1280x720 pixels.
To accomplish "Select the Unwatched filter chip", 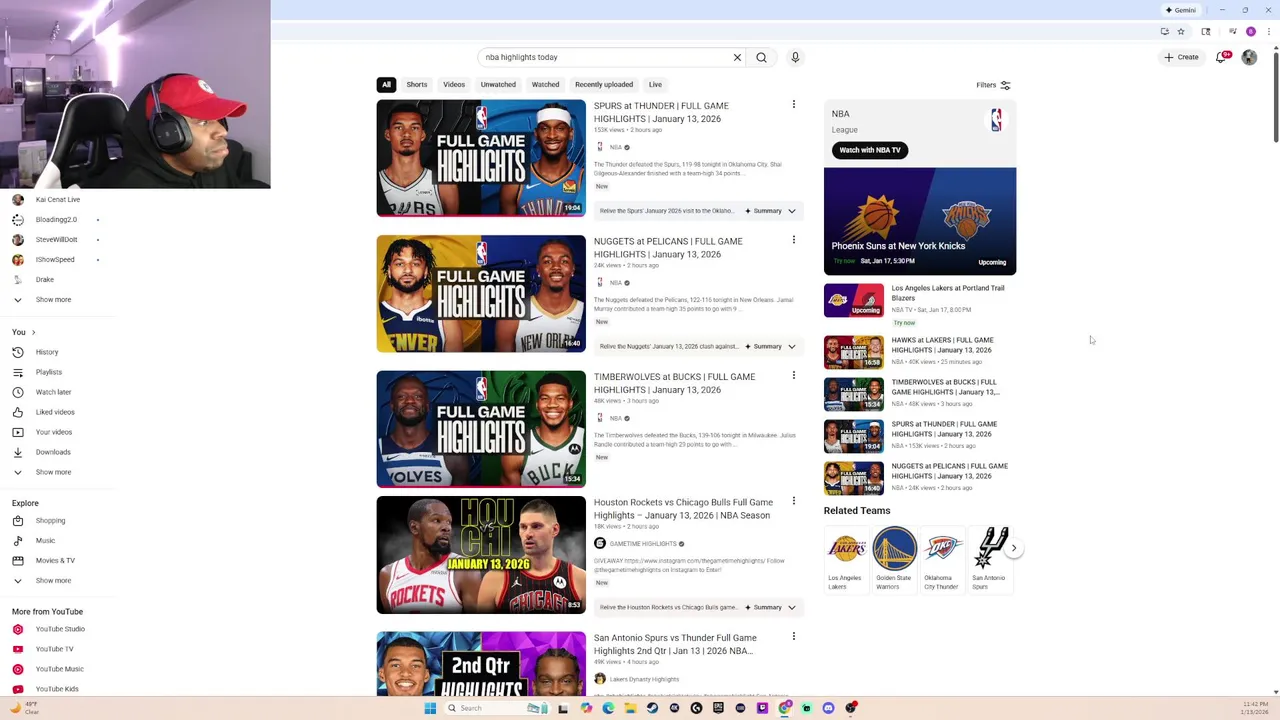I will click(x=498, y=85).
